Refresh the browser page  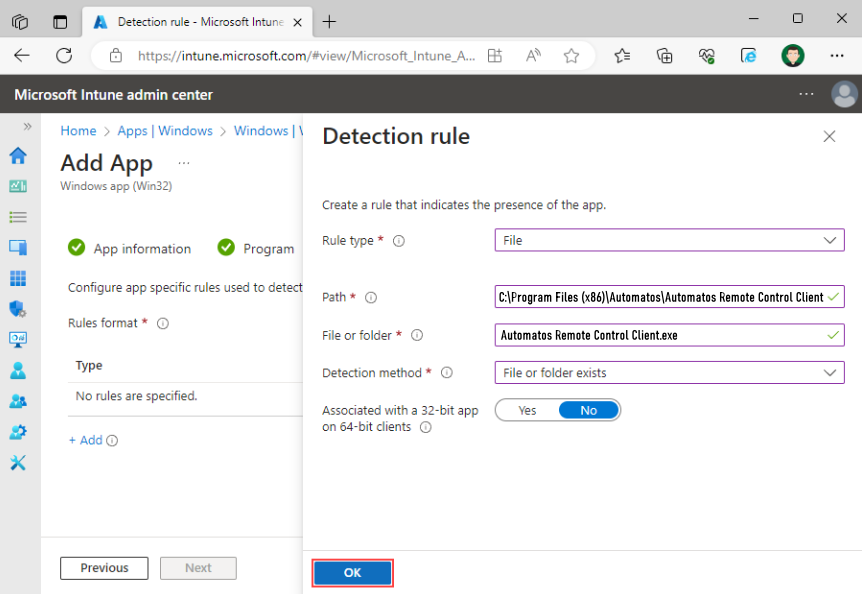(64, 55)
